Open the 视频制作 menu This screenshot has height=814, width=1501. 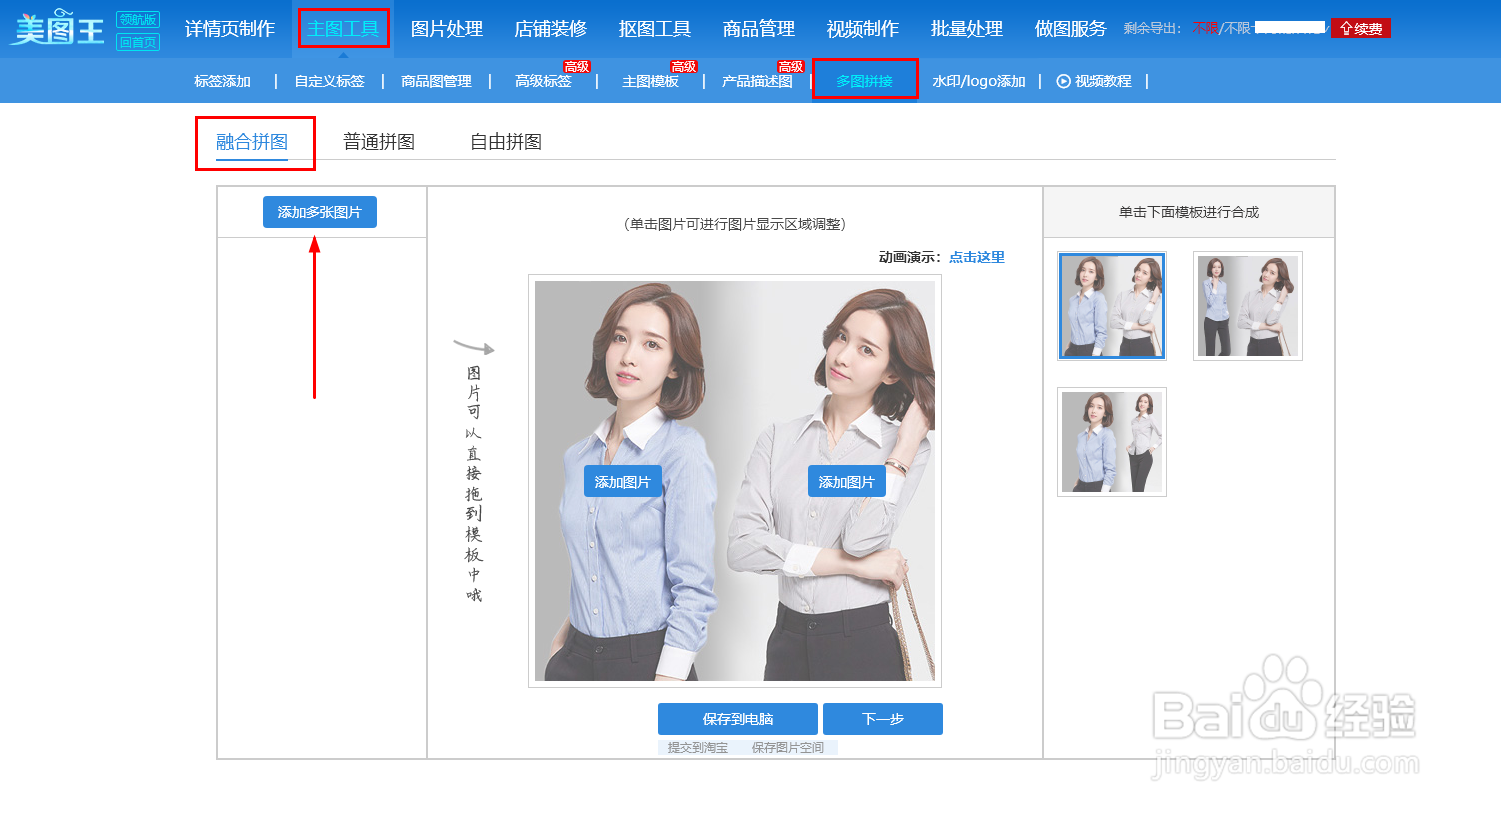click(x=862, y=29)
